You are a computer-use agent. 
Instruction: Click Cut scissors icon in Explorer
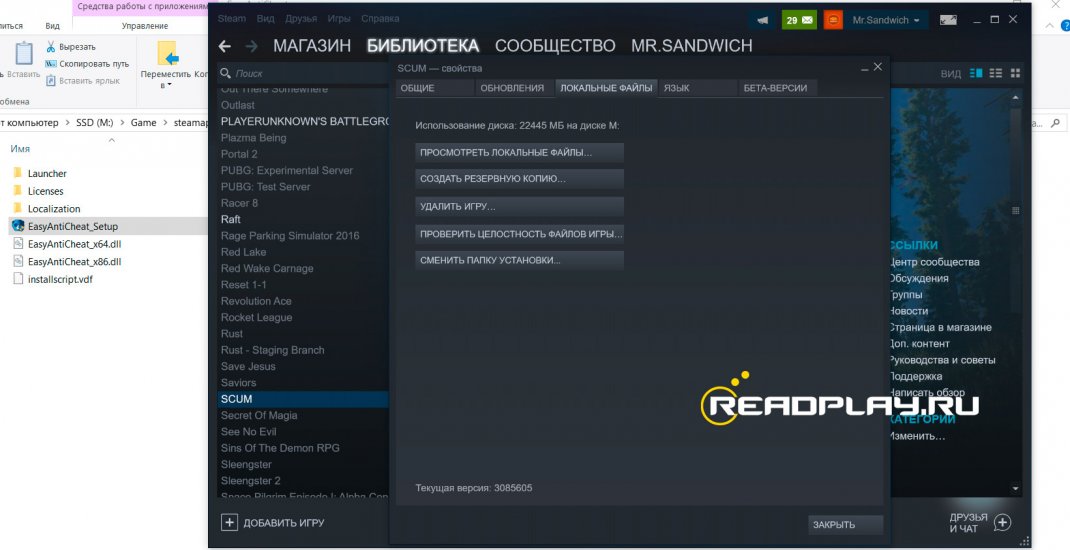50,46
